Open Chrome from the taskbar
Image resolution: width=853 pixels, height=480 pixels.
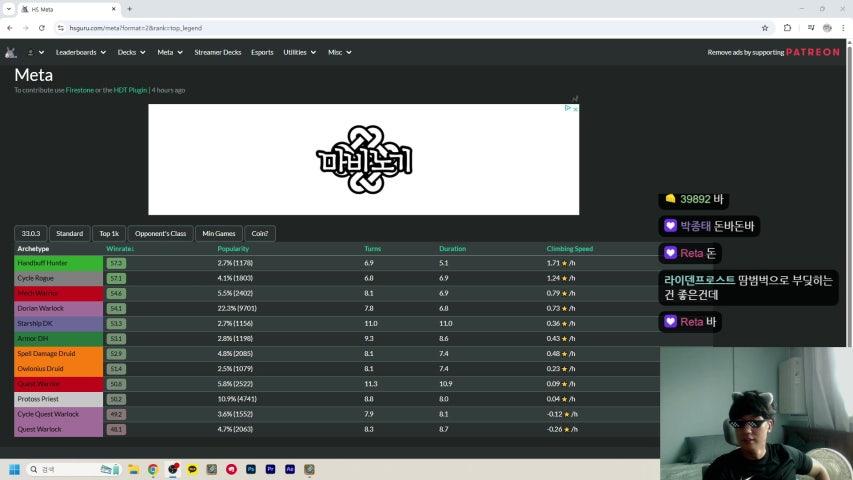[x=153, y=469]
